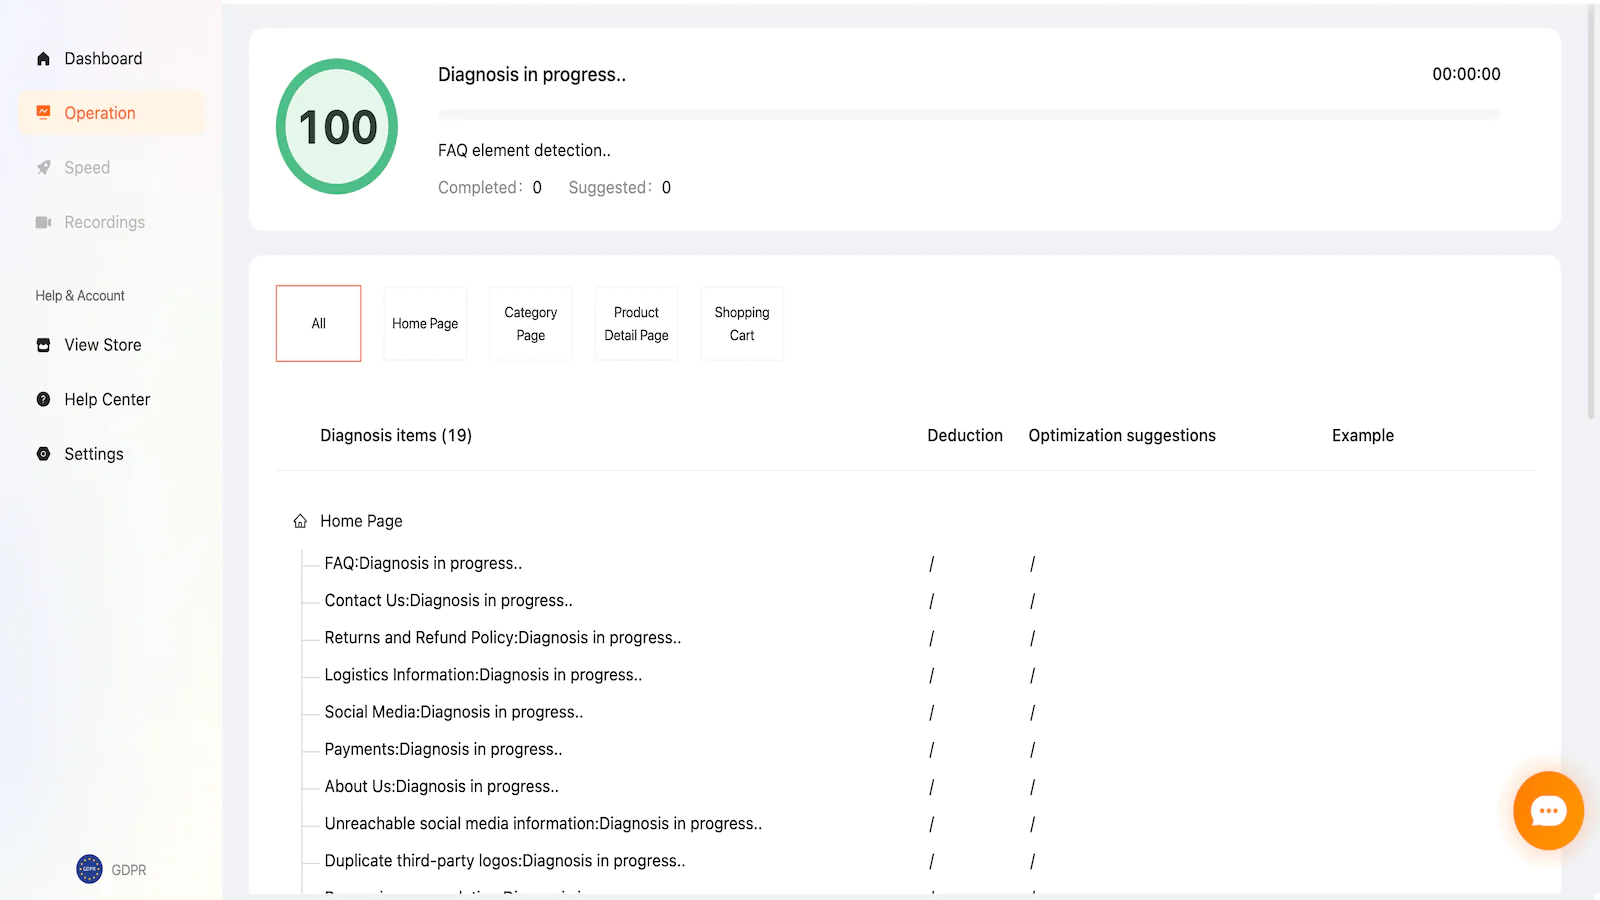The image size is (1600, 900).
Task: Select the Product Detail Page tab
Action: 636,323
